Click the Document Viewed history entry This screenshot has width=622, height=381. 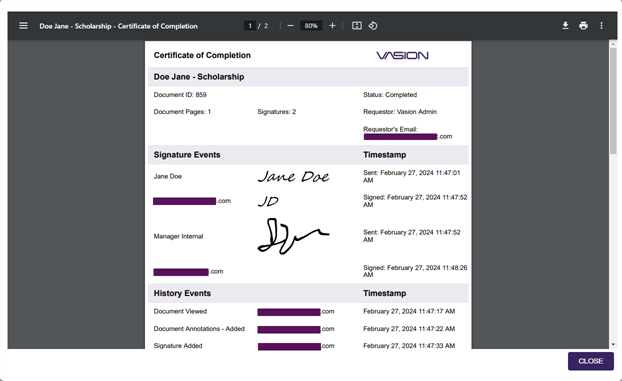[180, 312]
